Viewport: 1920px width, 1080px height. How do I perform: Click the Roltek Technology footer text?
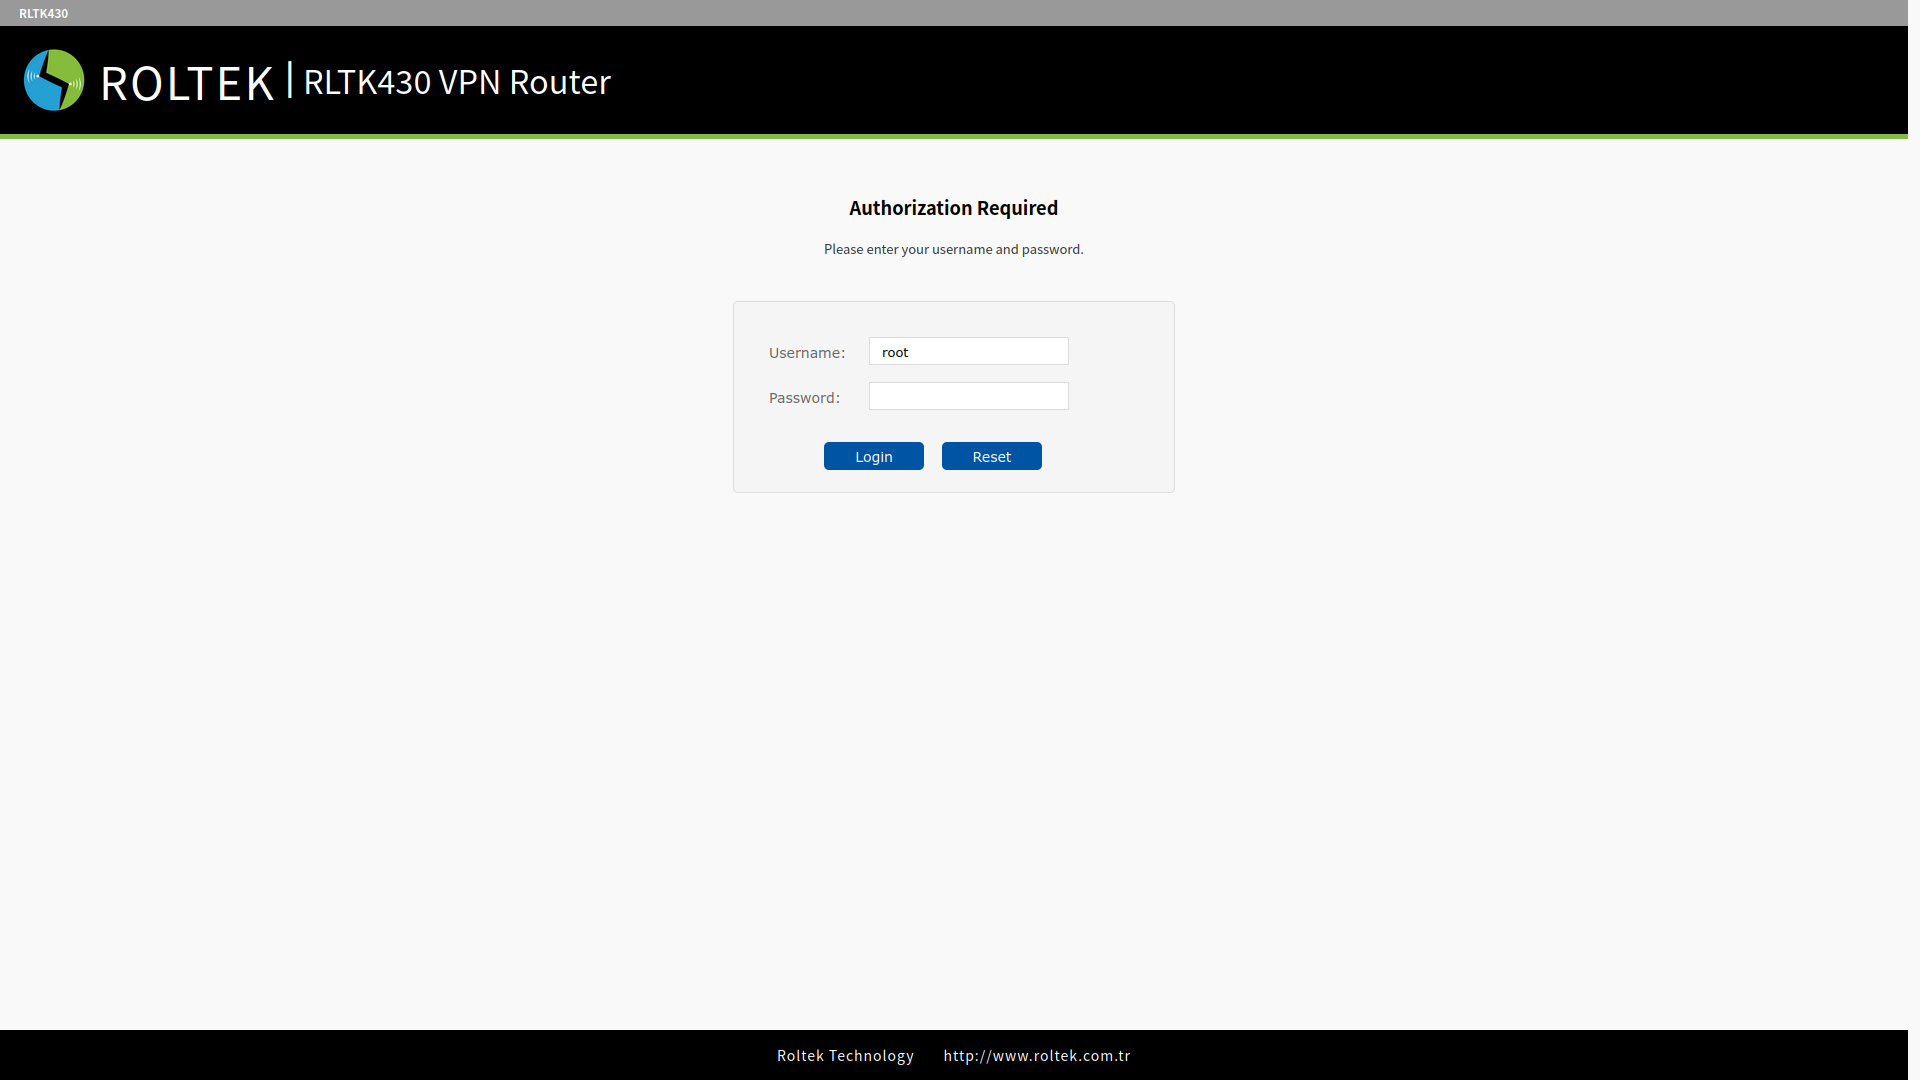pyautogui.click(x=845, y=1055)
